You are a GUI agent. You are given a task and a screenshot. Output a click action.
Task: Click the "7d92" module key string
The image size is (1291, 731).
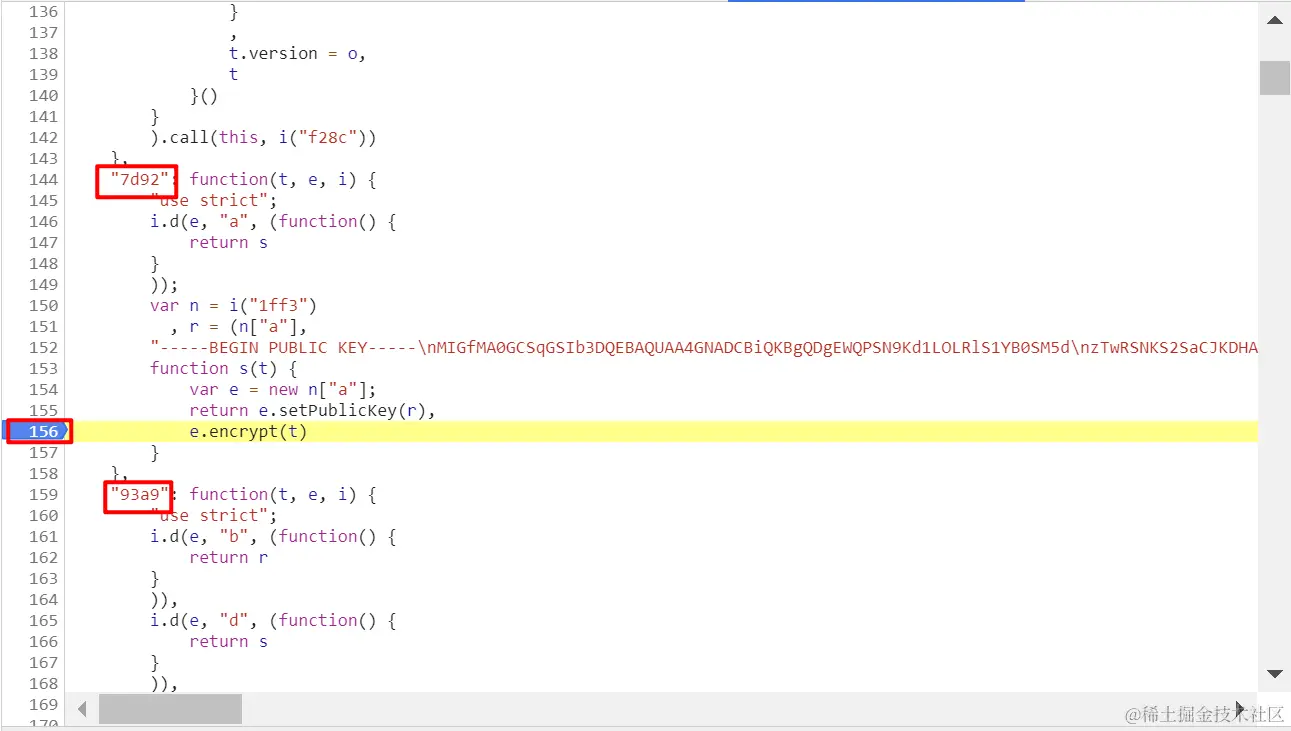pyautogui.click(x=140, y=179)
